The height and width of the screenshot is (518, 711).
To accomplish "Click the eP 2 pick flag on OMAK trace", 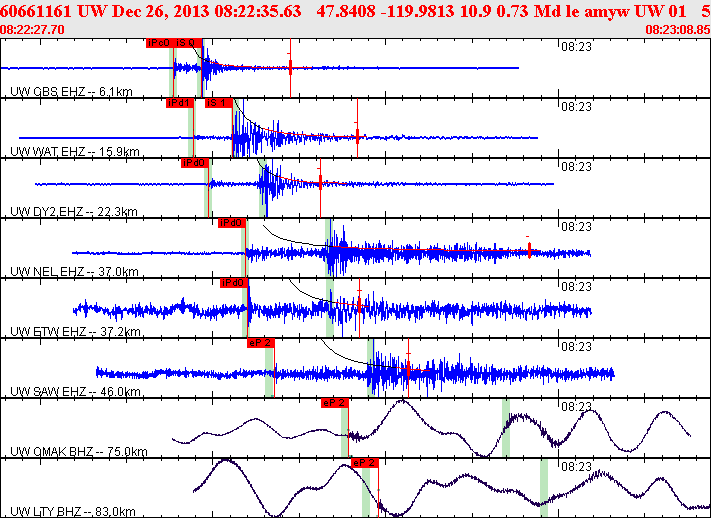I will pos(335,403).
